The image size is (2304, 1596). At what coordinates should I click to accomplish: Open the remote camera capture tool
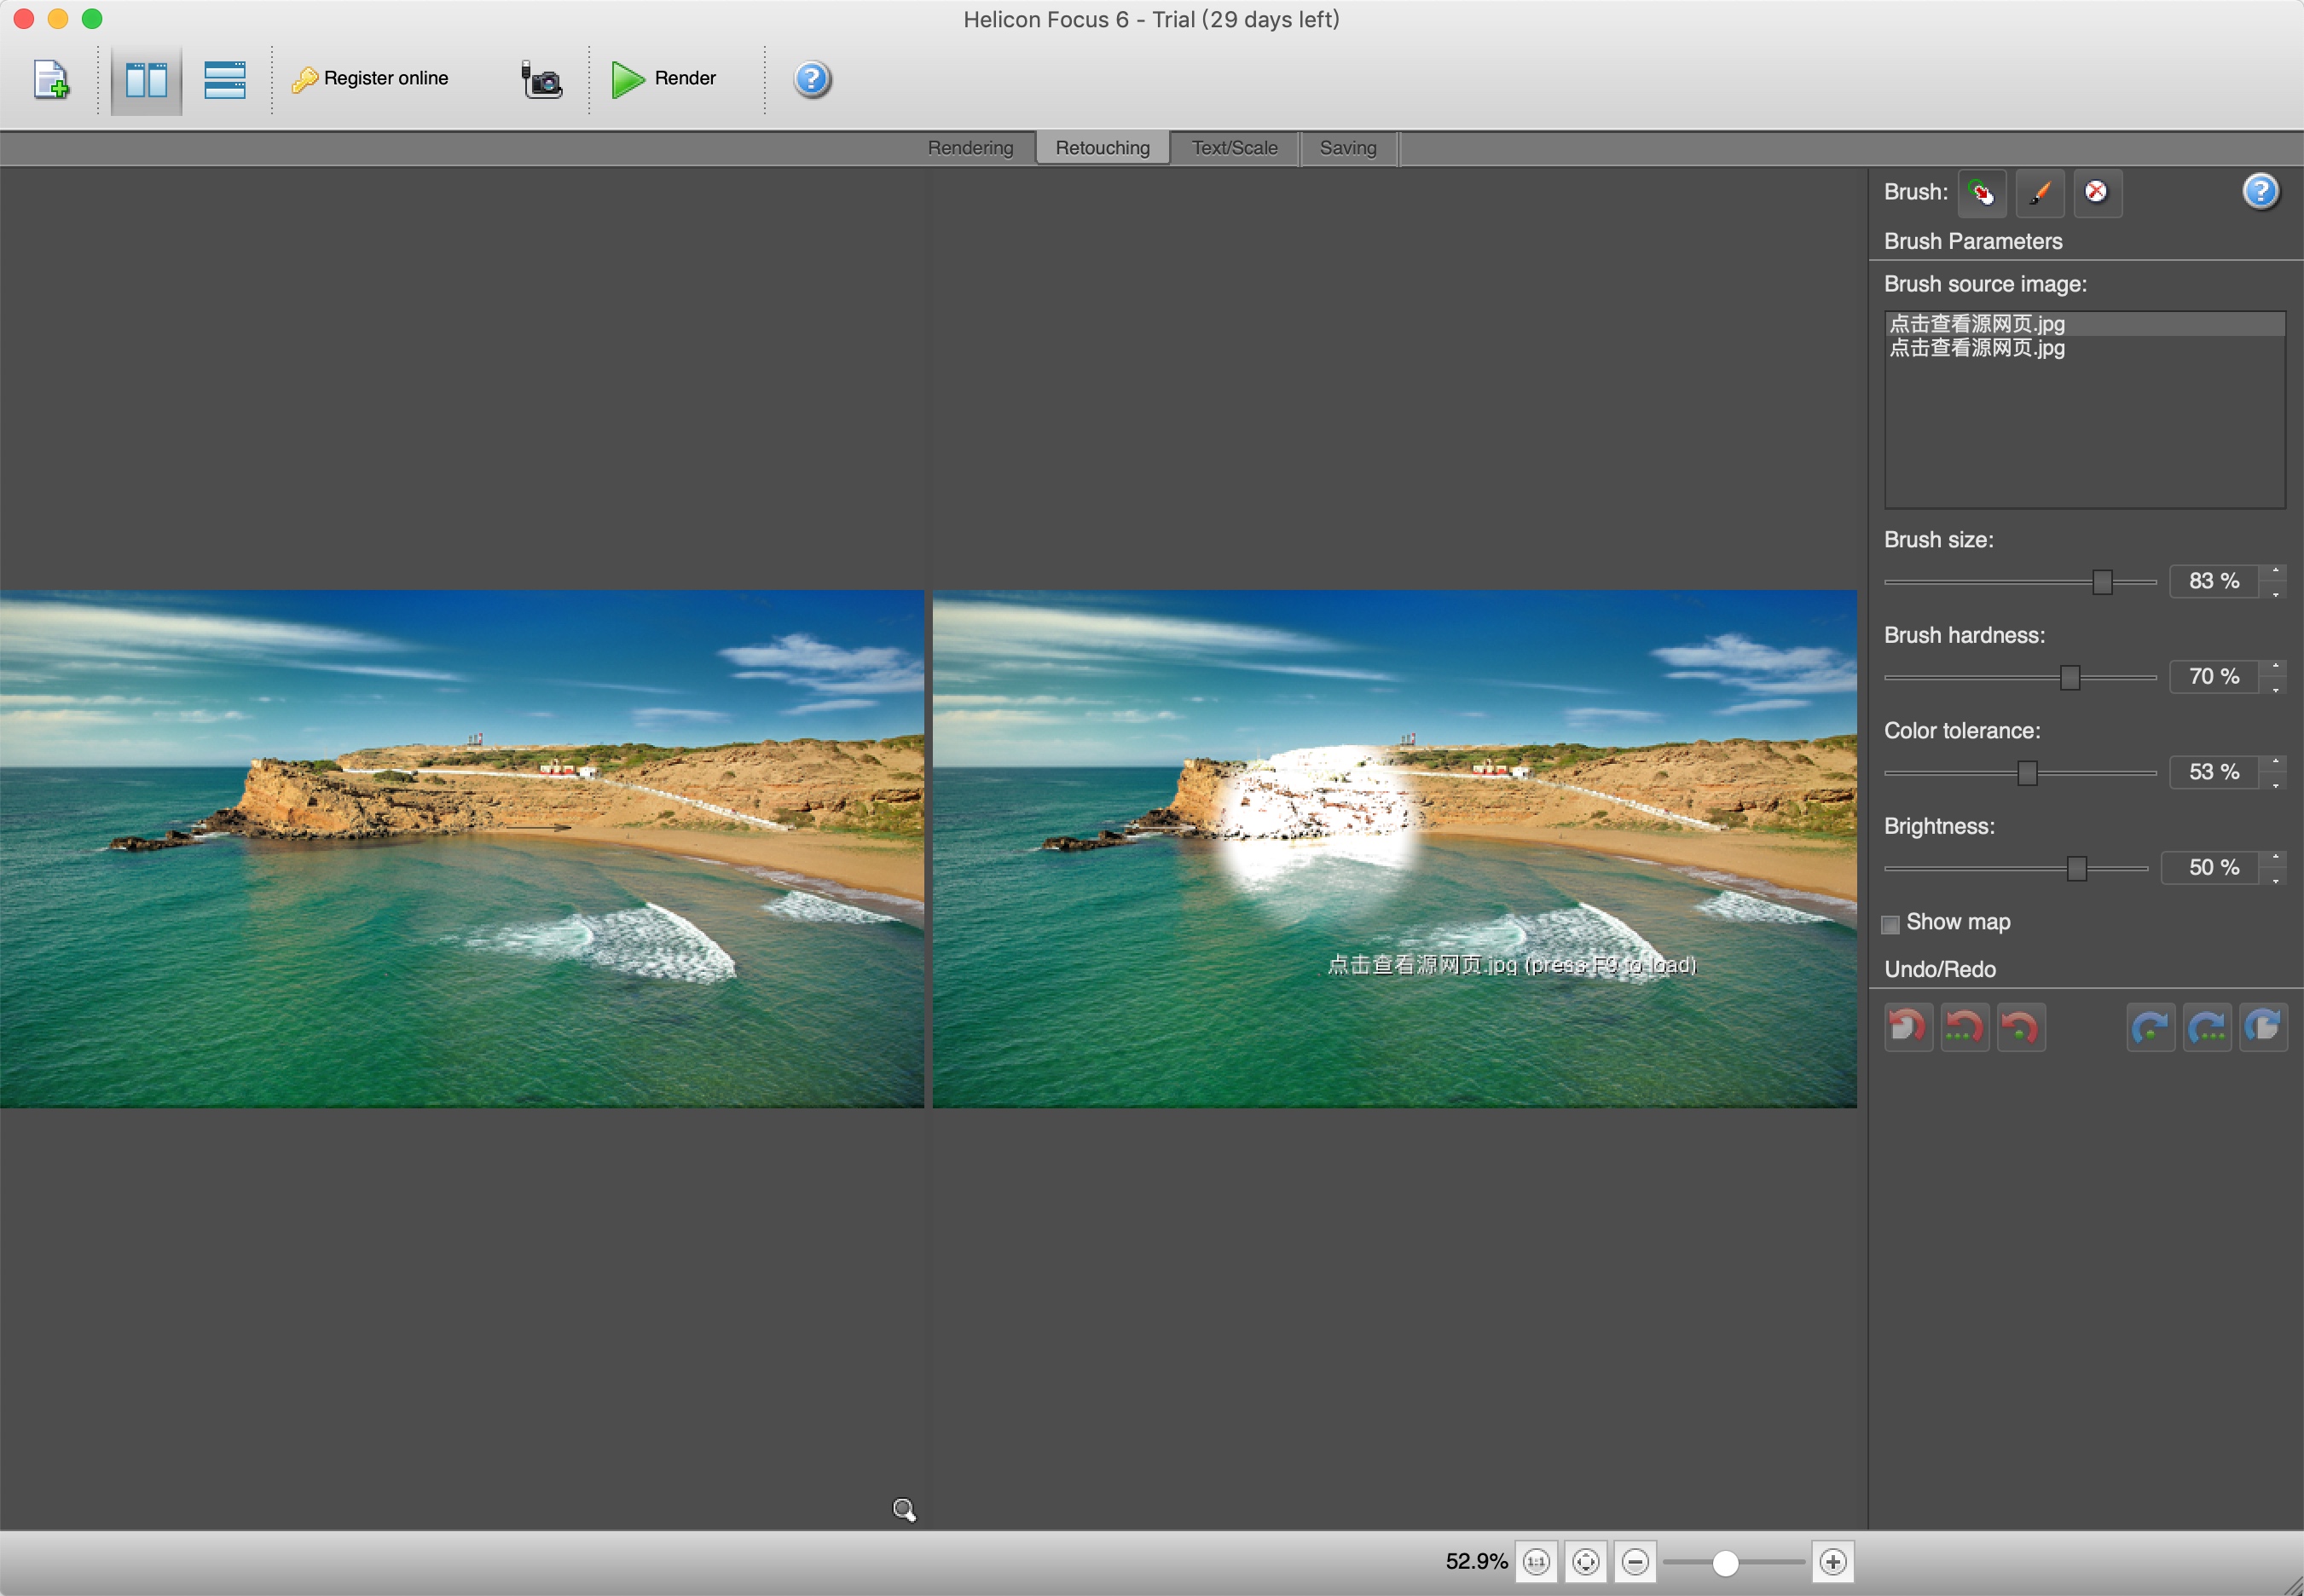click(541, 79)
